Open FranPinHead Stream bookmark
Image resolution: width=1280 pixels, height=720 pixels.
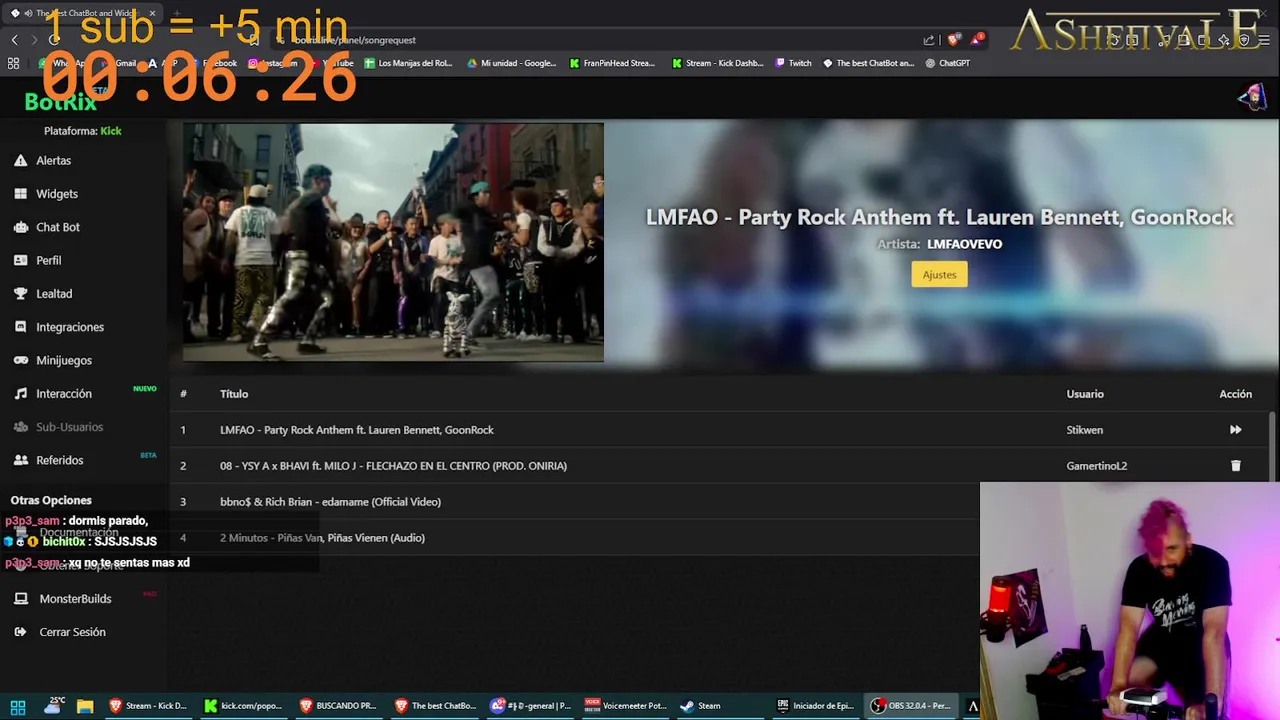pyautogui.click(x=612, y=63)
